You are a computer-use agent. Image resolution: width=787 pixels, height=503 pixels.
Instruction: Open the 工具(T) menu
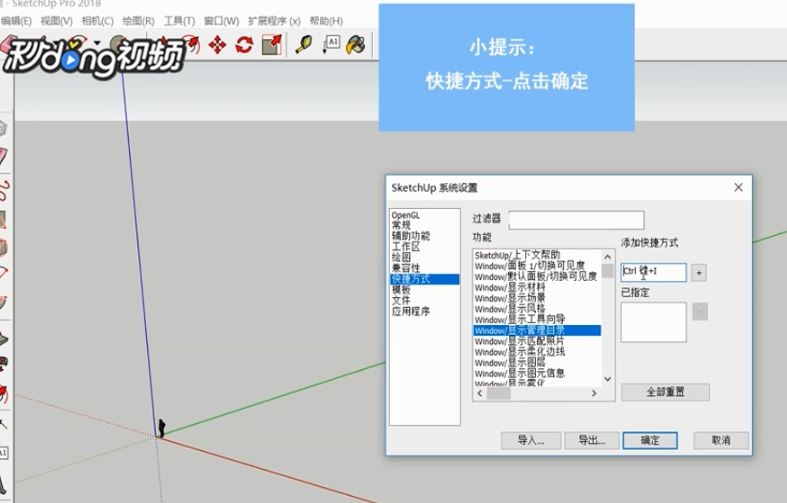179,21
